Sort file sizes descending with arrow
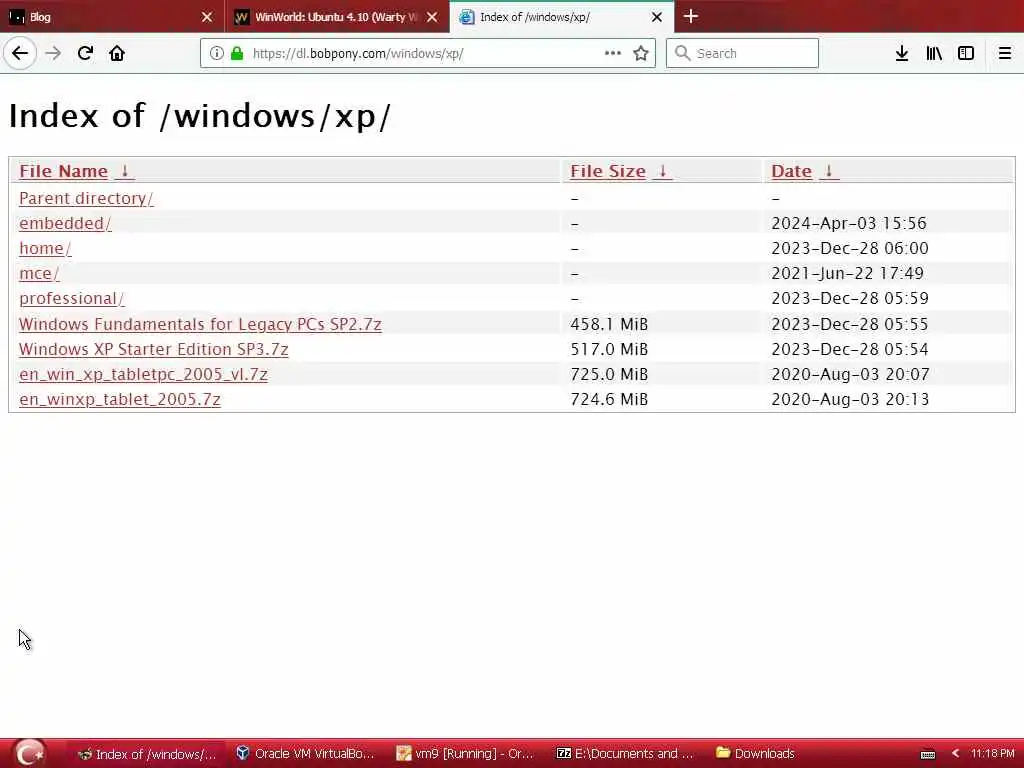The width and height of the screenshot is (1024, 768). [x=662, y=171]
